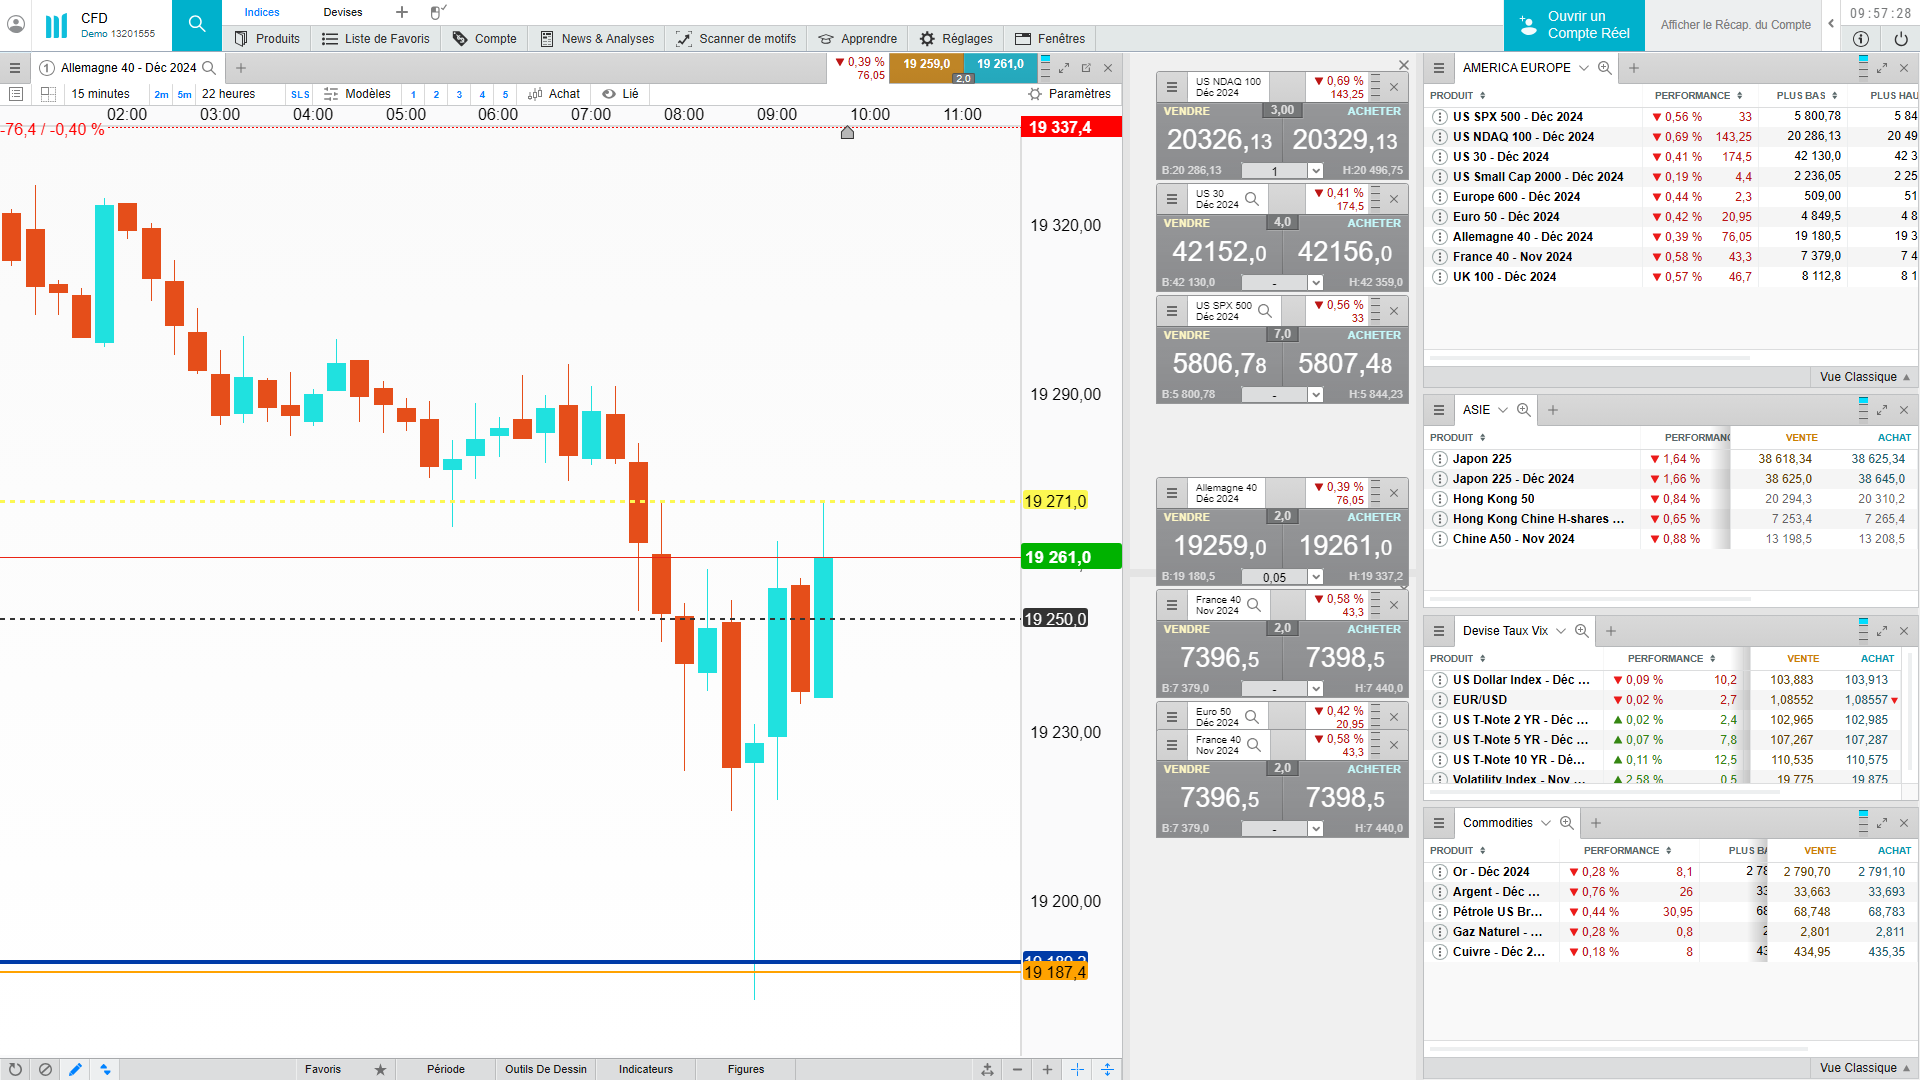The width and height of the screenshot is (1920, 1080).
Task: Select Japon 225 row in ASIE list
Action: tap(1481, 459)
